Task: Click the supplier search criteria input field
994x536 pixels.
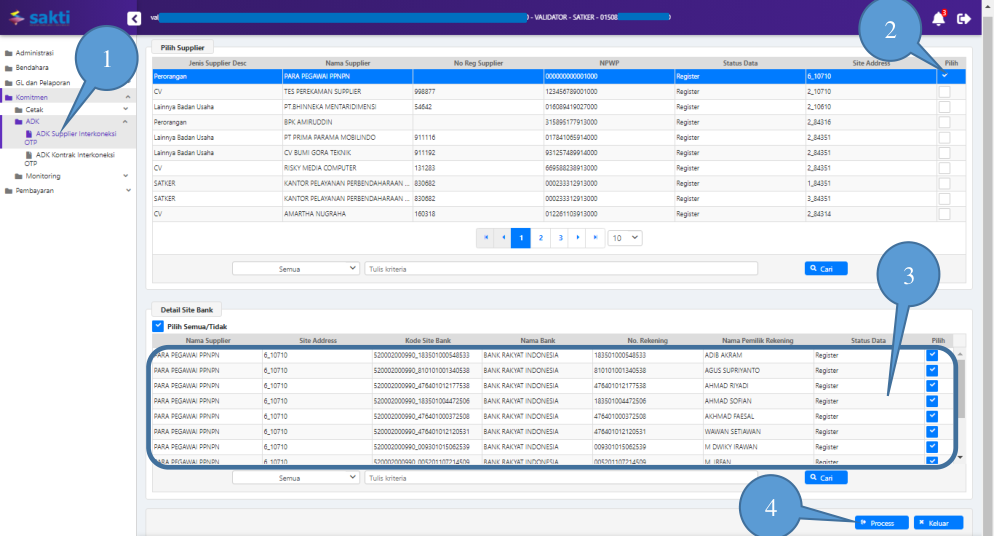Action: pos(560,268)
